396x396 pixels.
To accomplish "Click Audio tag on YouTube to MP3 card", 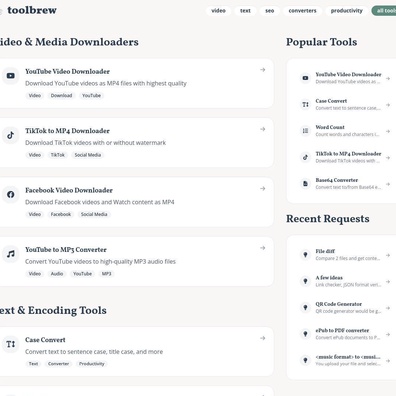I will (57, 273).
